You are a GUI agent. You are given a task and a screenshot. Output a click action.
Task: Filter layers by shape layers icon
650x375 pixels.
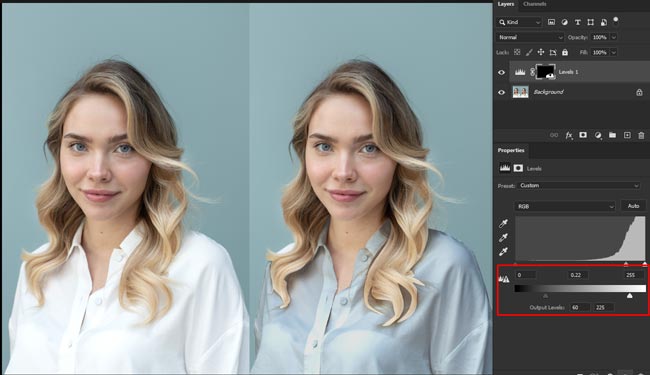[x=591, y=22]
